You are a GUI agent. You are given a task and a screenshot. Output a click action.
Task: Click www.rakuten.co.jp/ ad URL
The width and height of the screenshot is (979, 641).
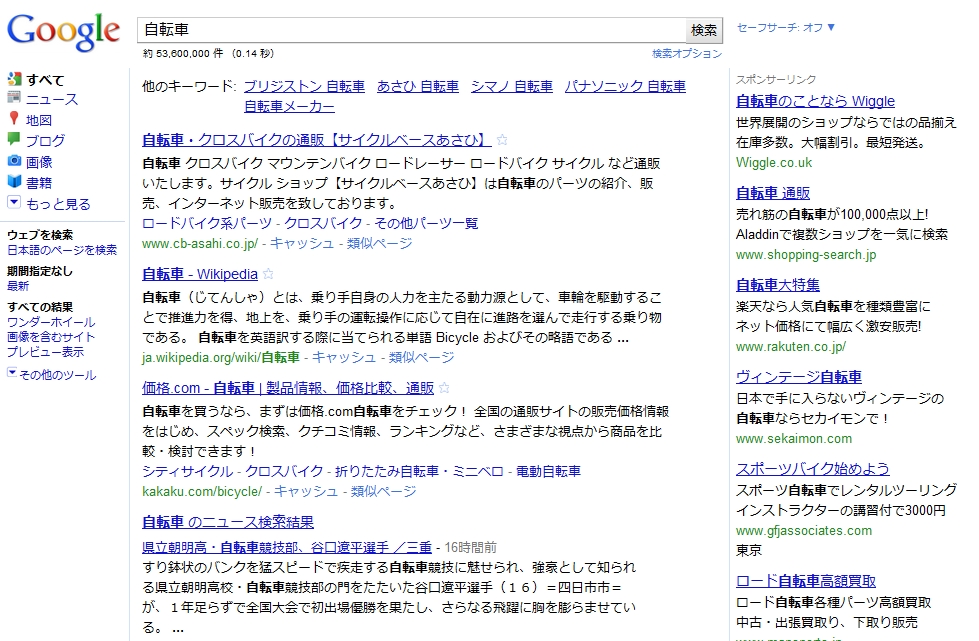[790, 346]
